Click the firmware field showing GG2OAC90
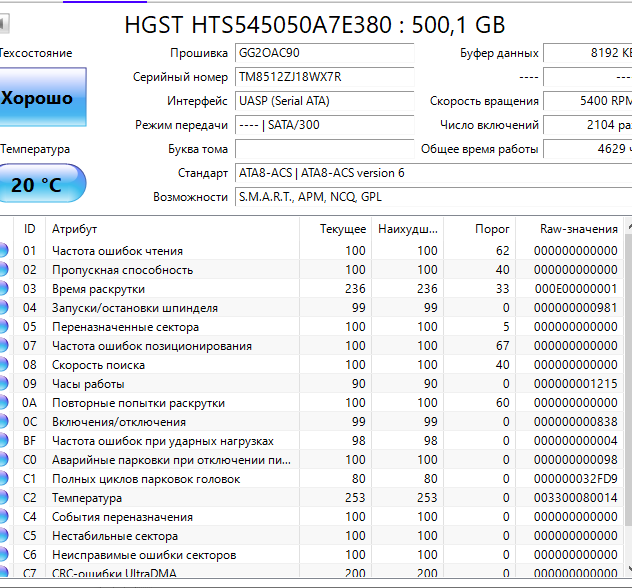This screenshot has height=588, width=632. pyautogui.click(x=323, y=53)
